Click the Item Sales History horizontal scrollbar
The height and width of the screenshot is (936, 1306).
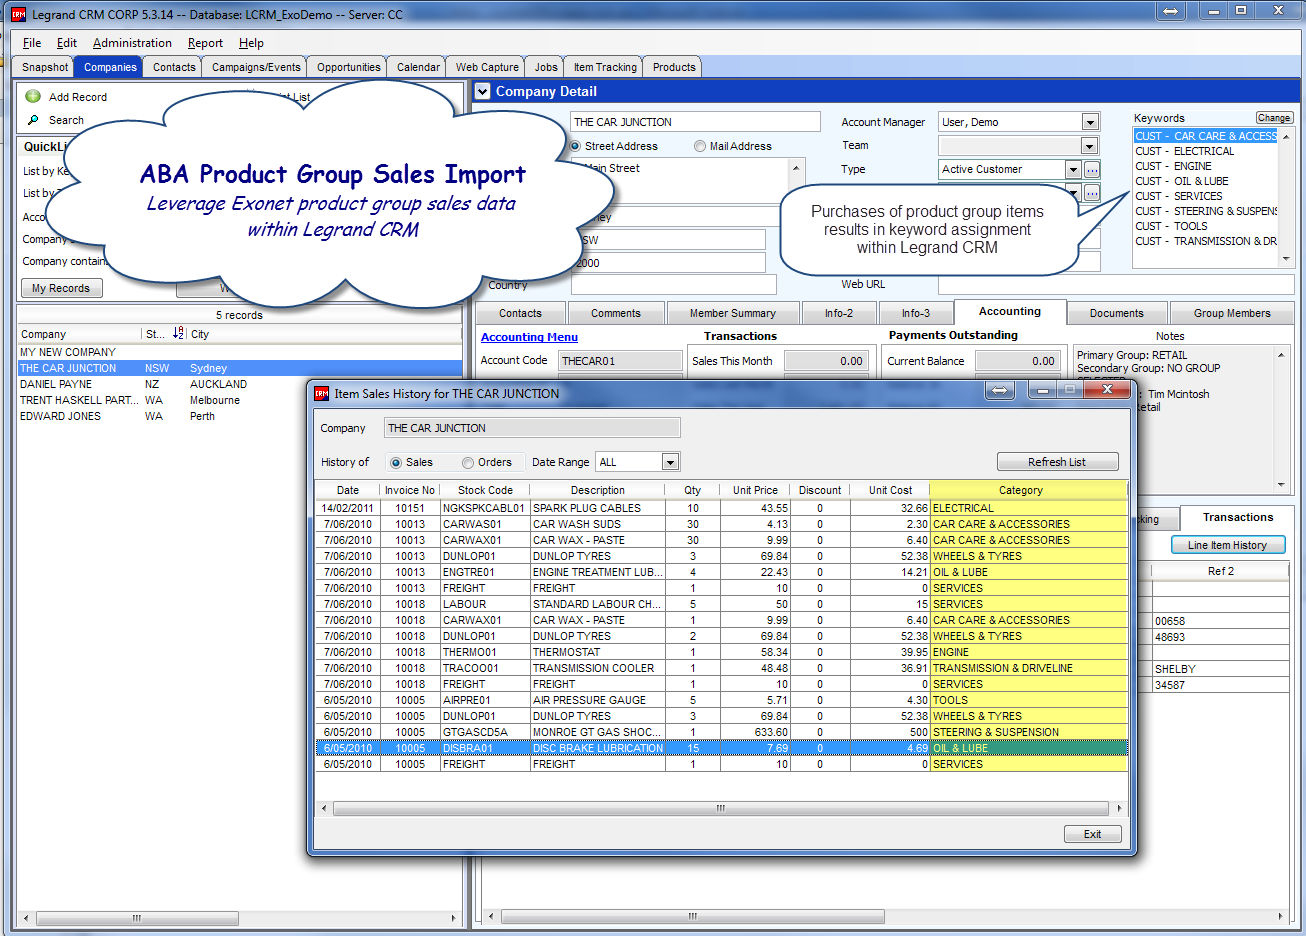(x=720, y=808)
